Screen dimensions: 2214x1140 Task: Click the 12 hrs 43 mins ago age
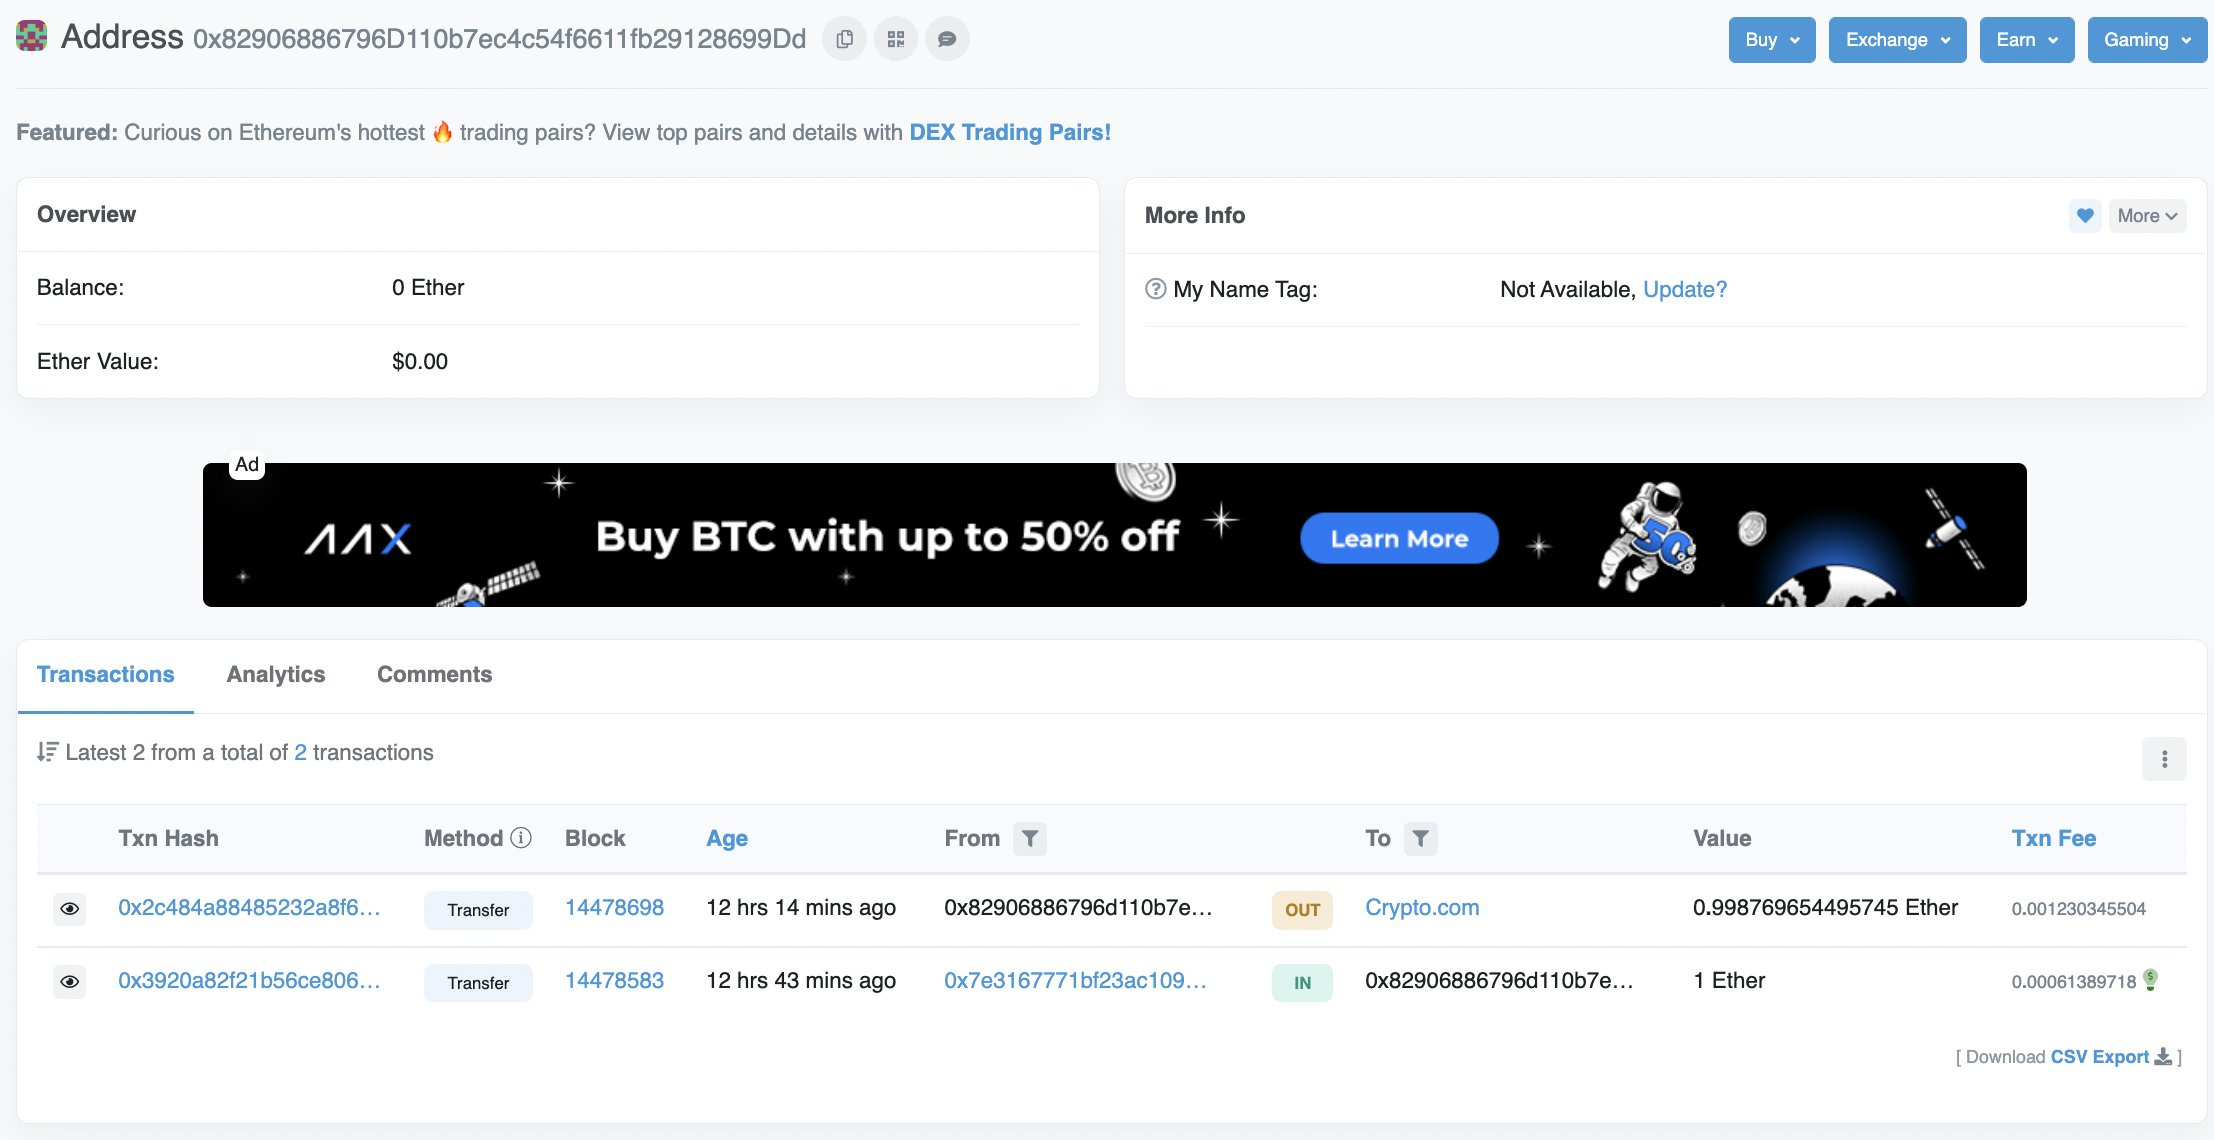[801, 981]
